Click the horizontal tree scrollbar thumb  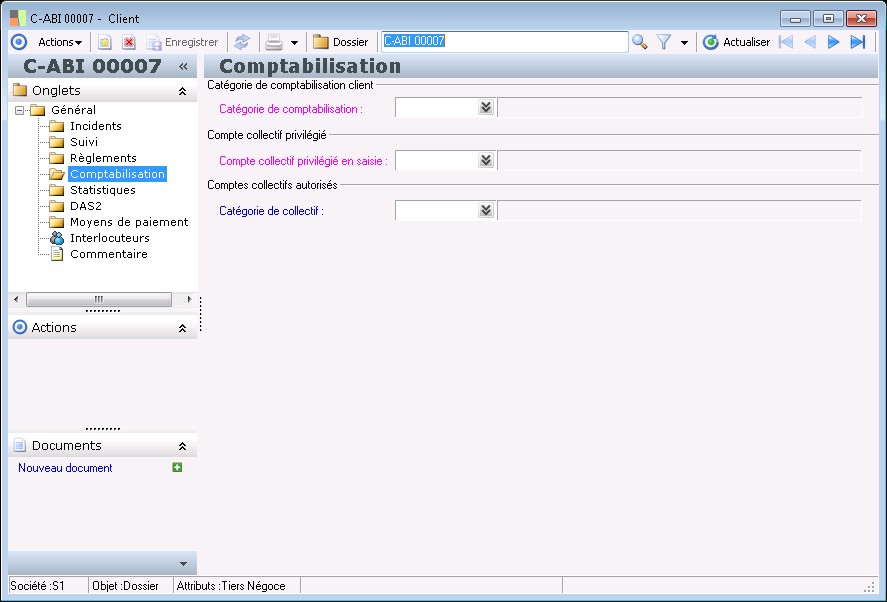coord(99,299)
